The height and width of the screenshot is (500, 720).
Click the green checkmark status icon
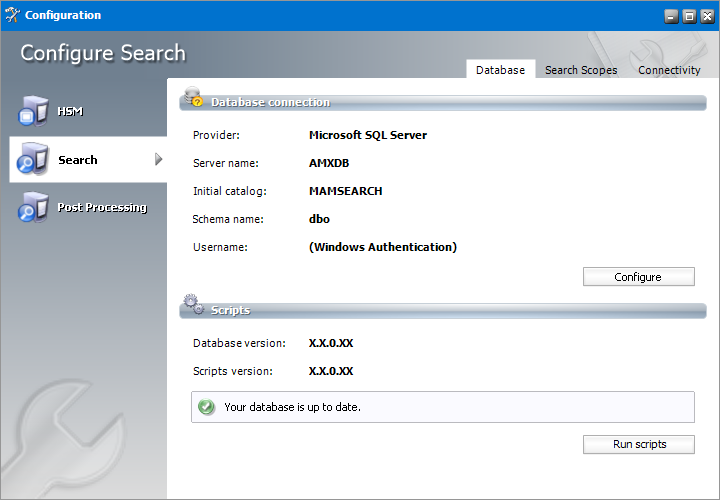[206, 407]
